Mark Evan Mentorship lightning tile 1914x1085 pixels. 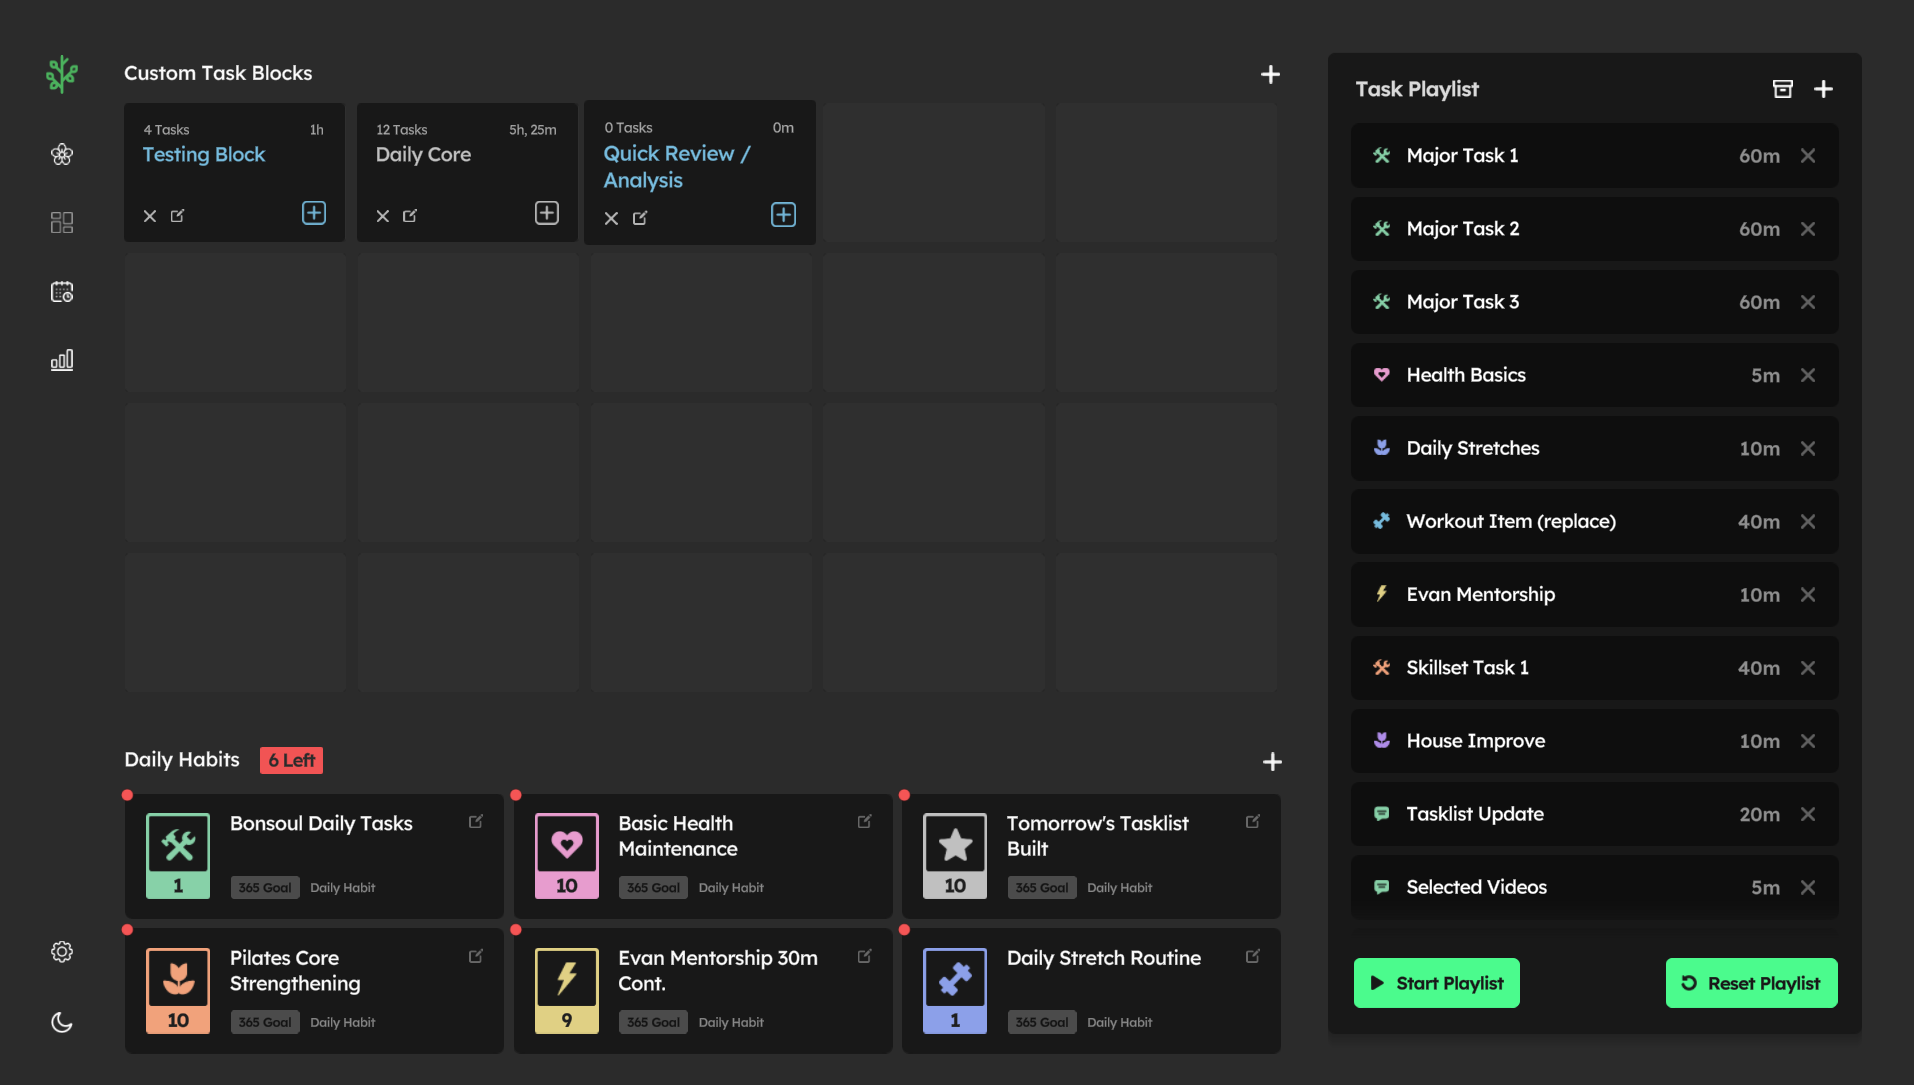pos(567,991)
